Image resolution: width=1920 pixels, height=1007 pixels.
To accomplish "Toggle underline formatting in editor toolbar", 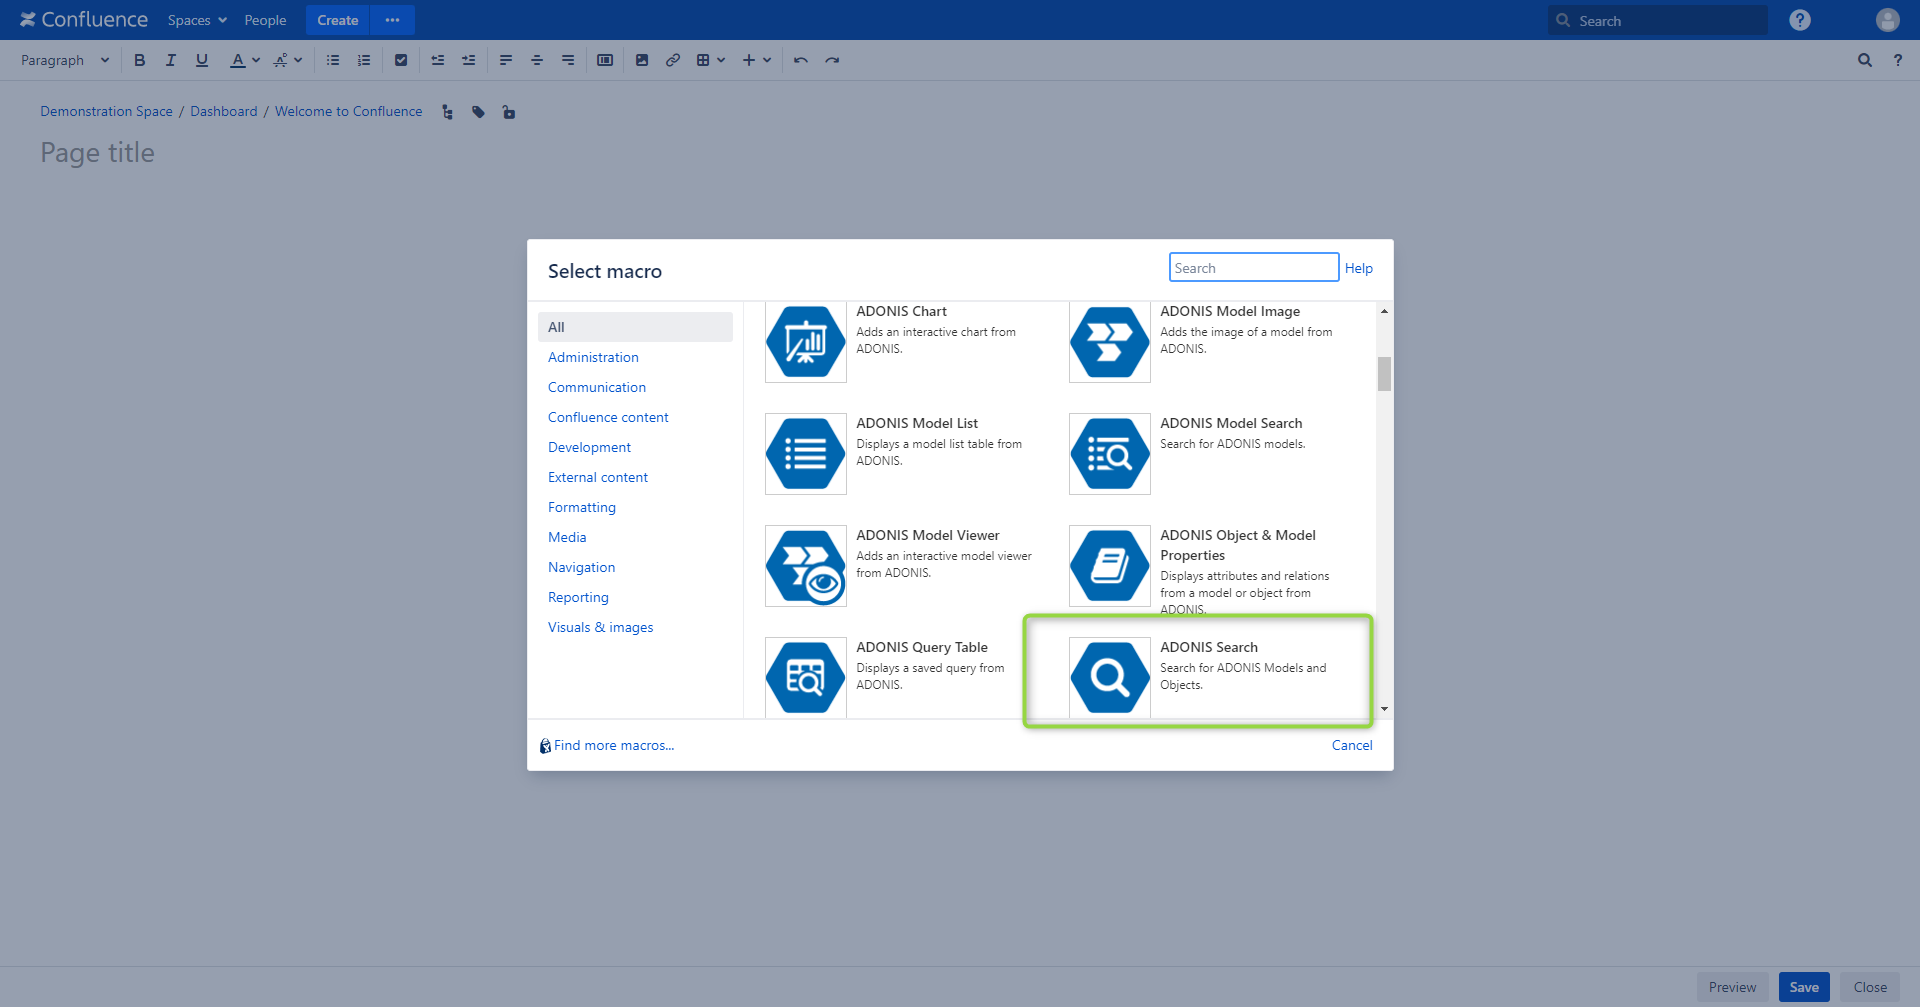I will [202, 60].
